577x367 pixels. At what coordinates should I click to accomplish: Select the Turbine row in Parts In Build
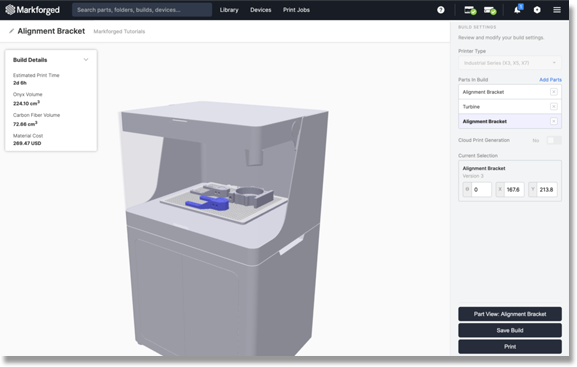(x=510, y=106)
